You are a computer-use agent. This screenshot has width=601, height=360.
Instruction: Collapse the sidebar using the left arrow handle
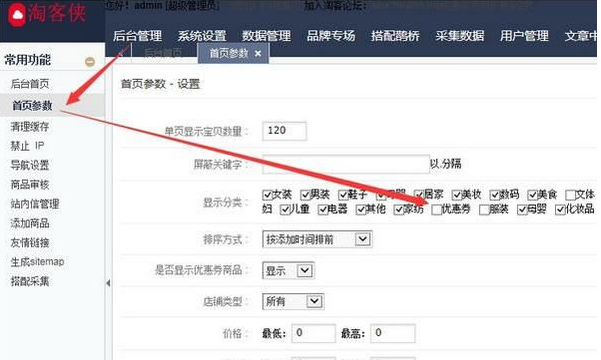pyautogui.click(x=108, y=283)
